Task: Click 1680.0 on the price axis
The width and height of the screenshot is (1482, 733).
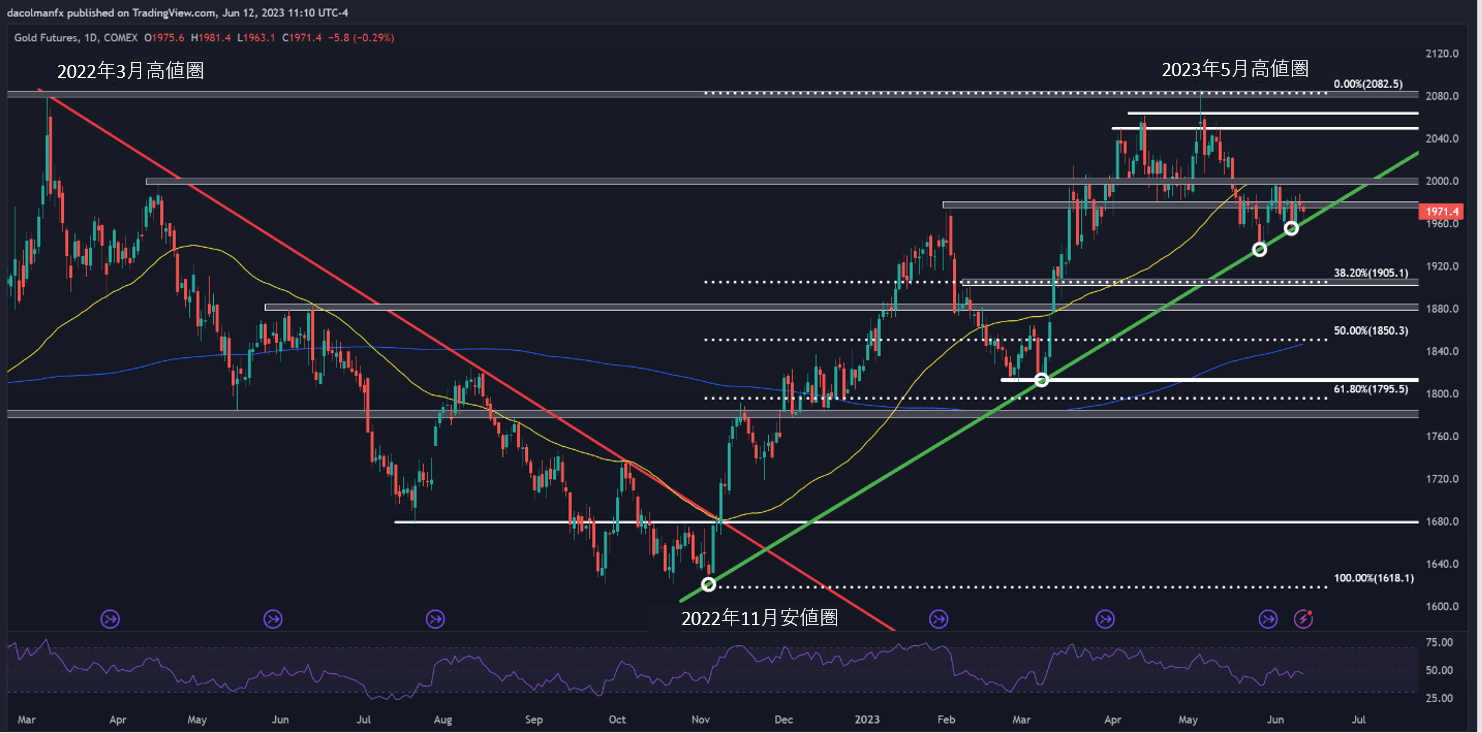Action: 1443,521
